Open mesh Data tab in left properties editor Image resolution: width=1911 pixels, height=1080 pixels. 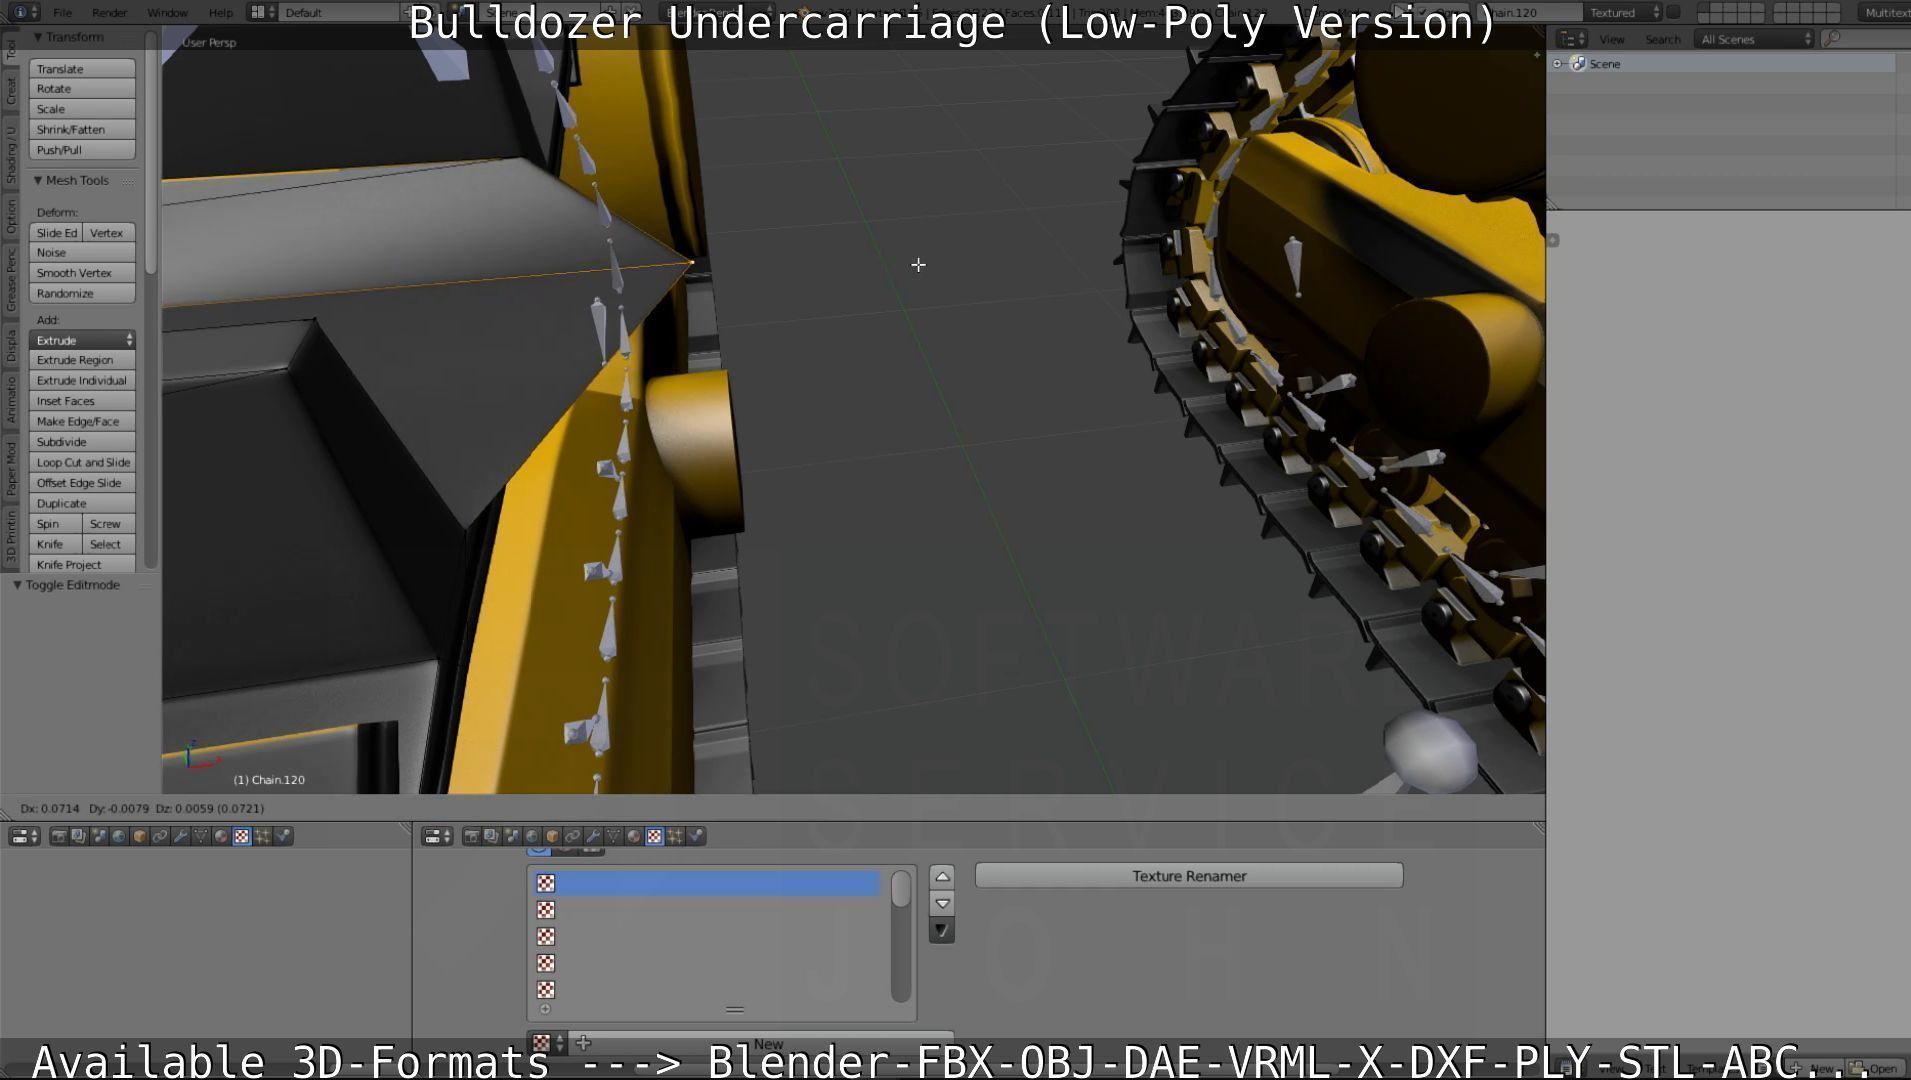click(x=201, y=836)
